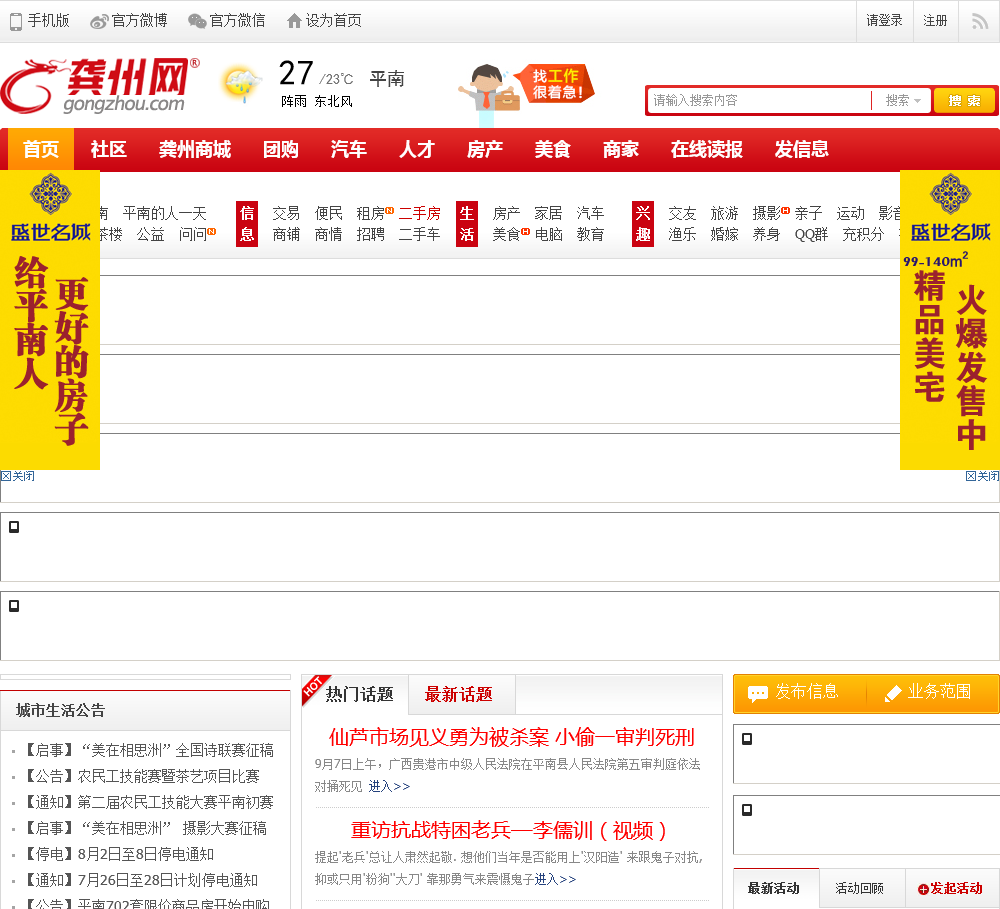Open headline 仙芦市场见义勇为被杀案 小偷一审判死刑
Screen dimensions: 1000x909
click(x=511, y=737)
